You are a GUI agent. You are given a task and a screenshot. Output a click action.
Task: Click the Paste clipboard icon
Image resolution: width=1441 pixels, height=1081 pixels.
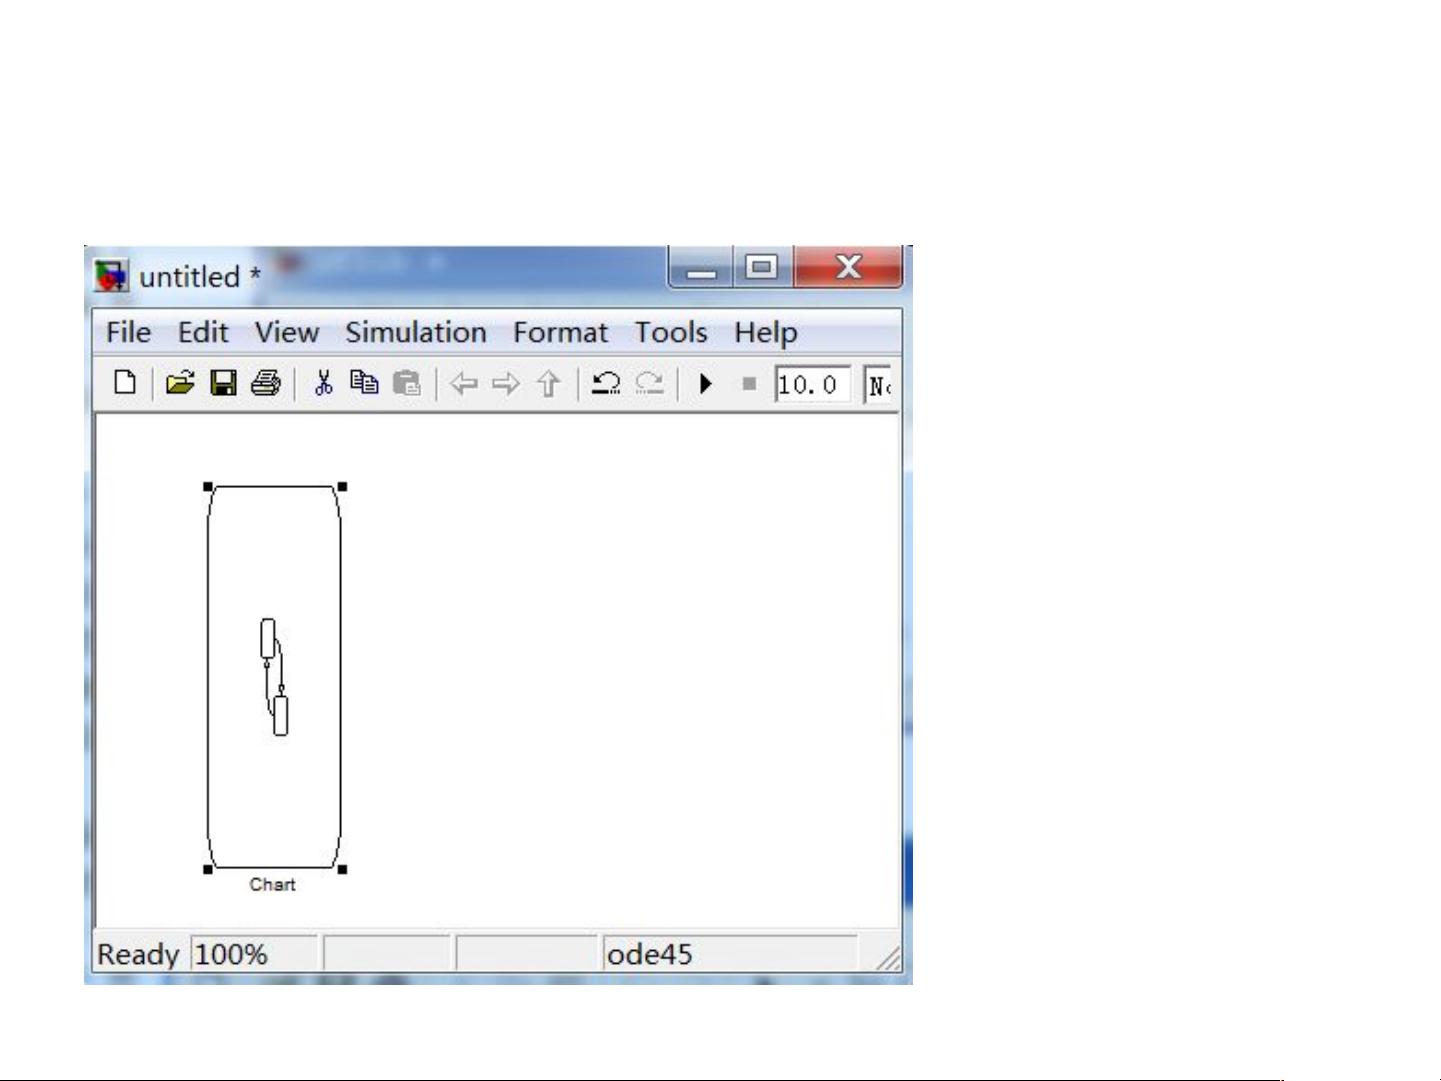point(407,383)
